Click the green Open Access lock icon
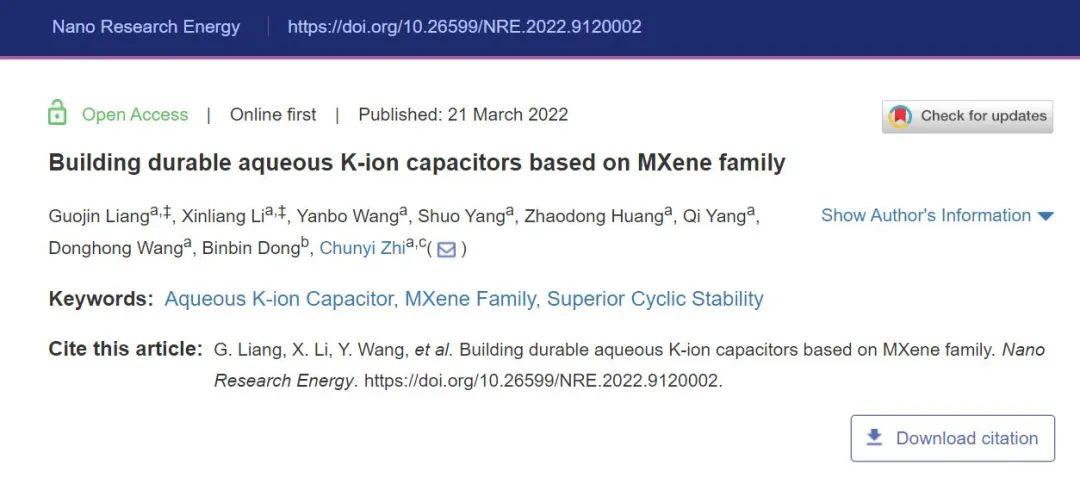1080x490 pixels. click(57, 113)
